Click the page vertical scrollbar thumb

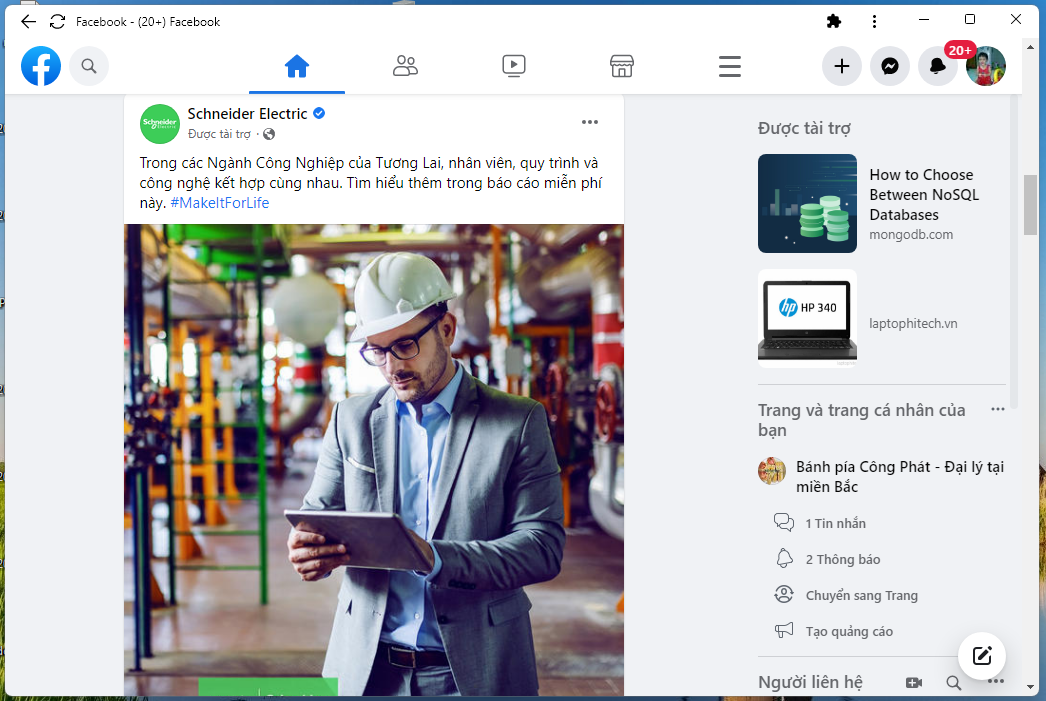coord(1030,205)
